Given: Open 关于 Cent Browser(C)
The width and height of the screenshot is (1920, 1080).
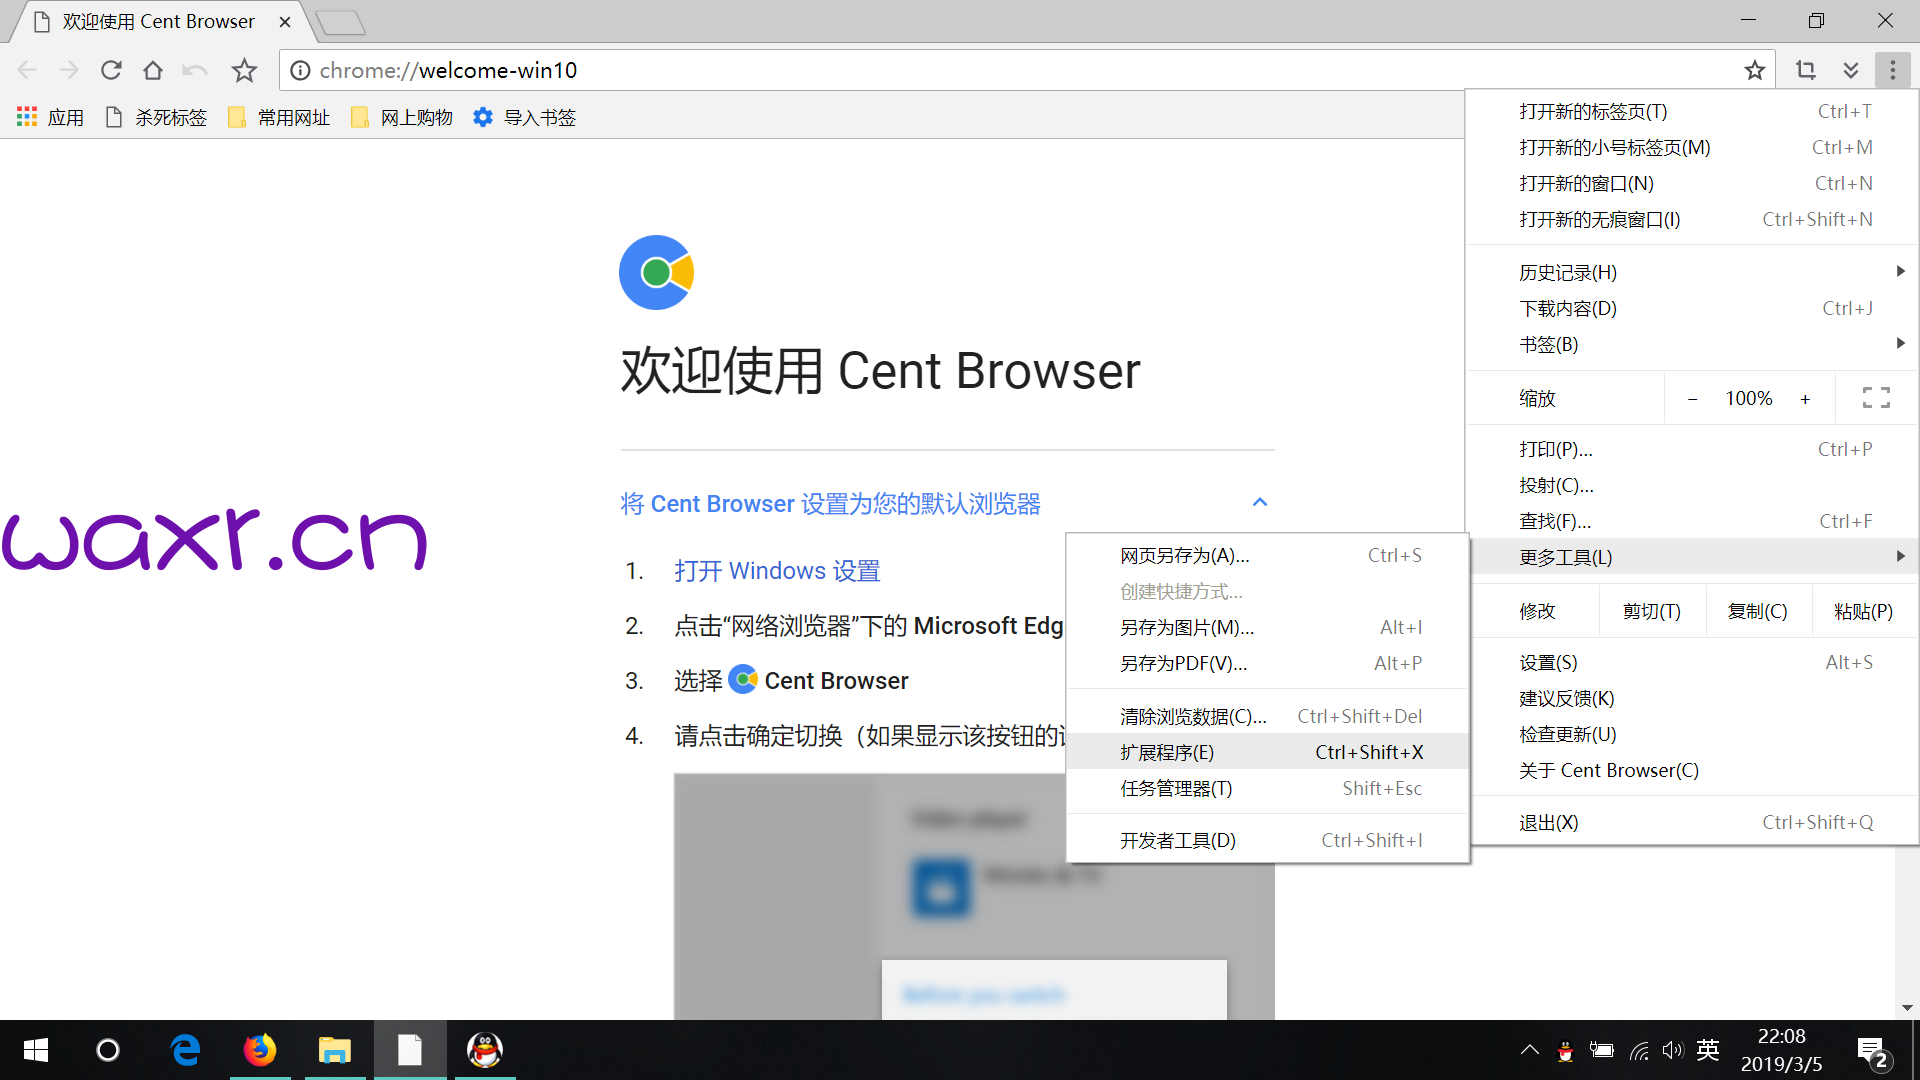Looking at the screenshot, I should coord(1692,770).
